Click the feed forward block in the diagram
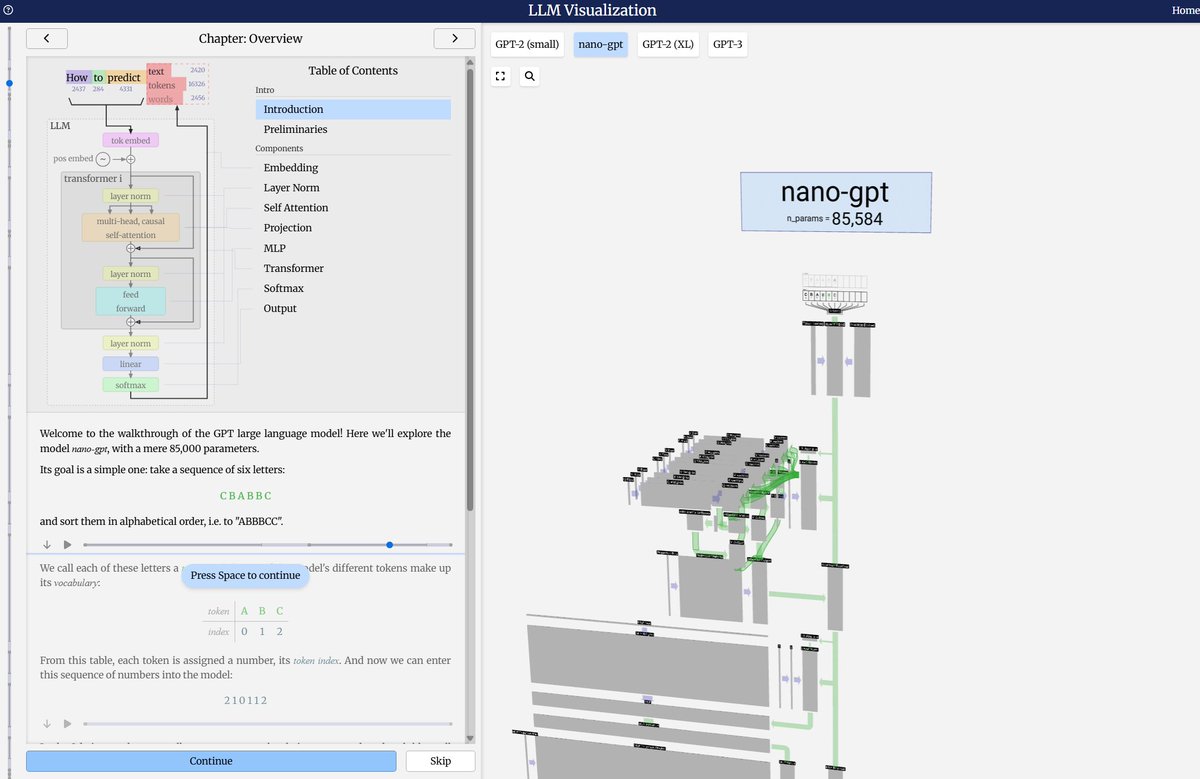Screen dimensions: 1200x779 (130, 301)
